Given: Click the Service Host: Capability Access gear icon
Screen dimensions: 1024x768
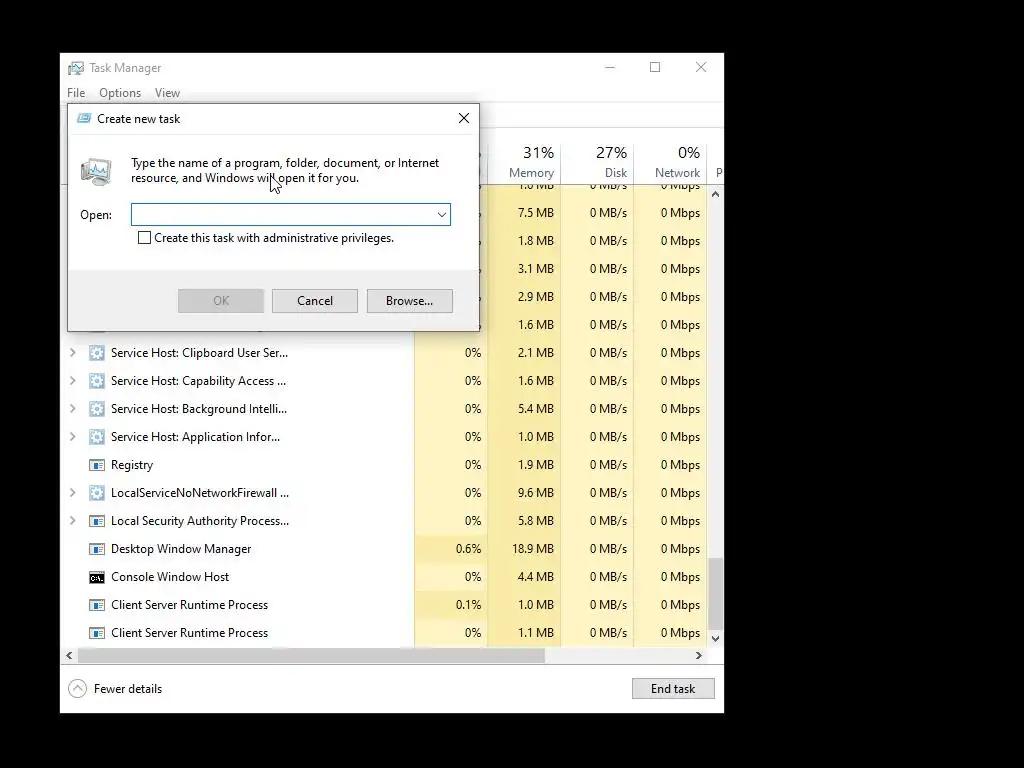Looking at the screenshot, I should pos(97,381).
